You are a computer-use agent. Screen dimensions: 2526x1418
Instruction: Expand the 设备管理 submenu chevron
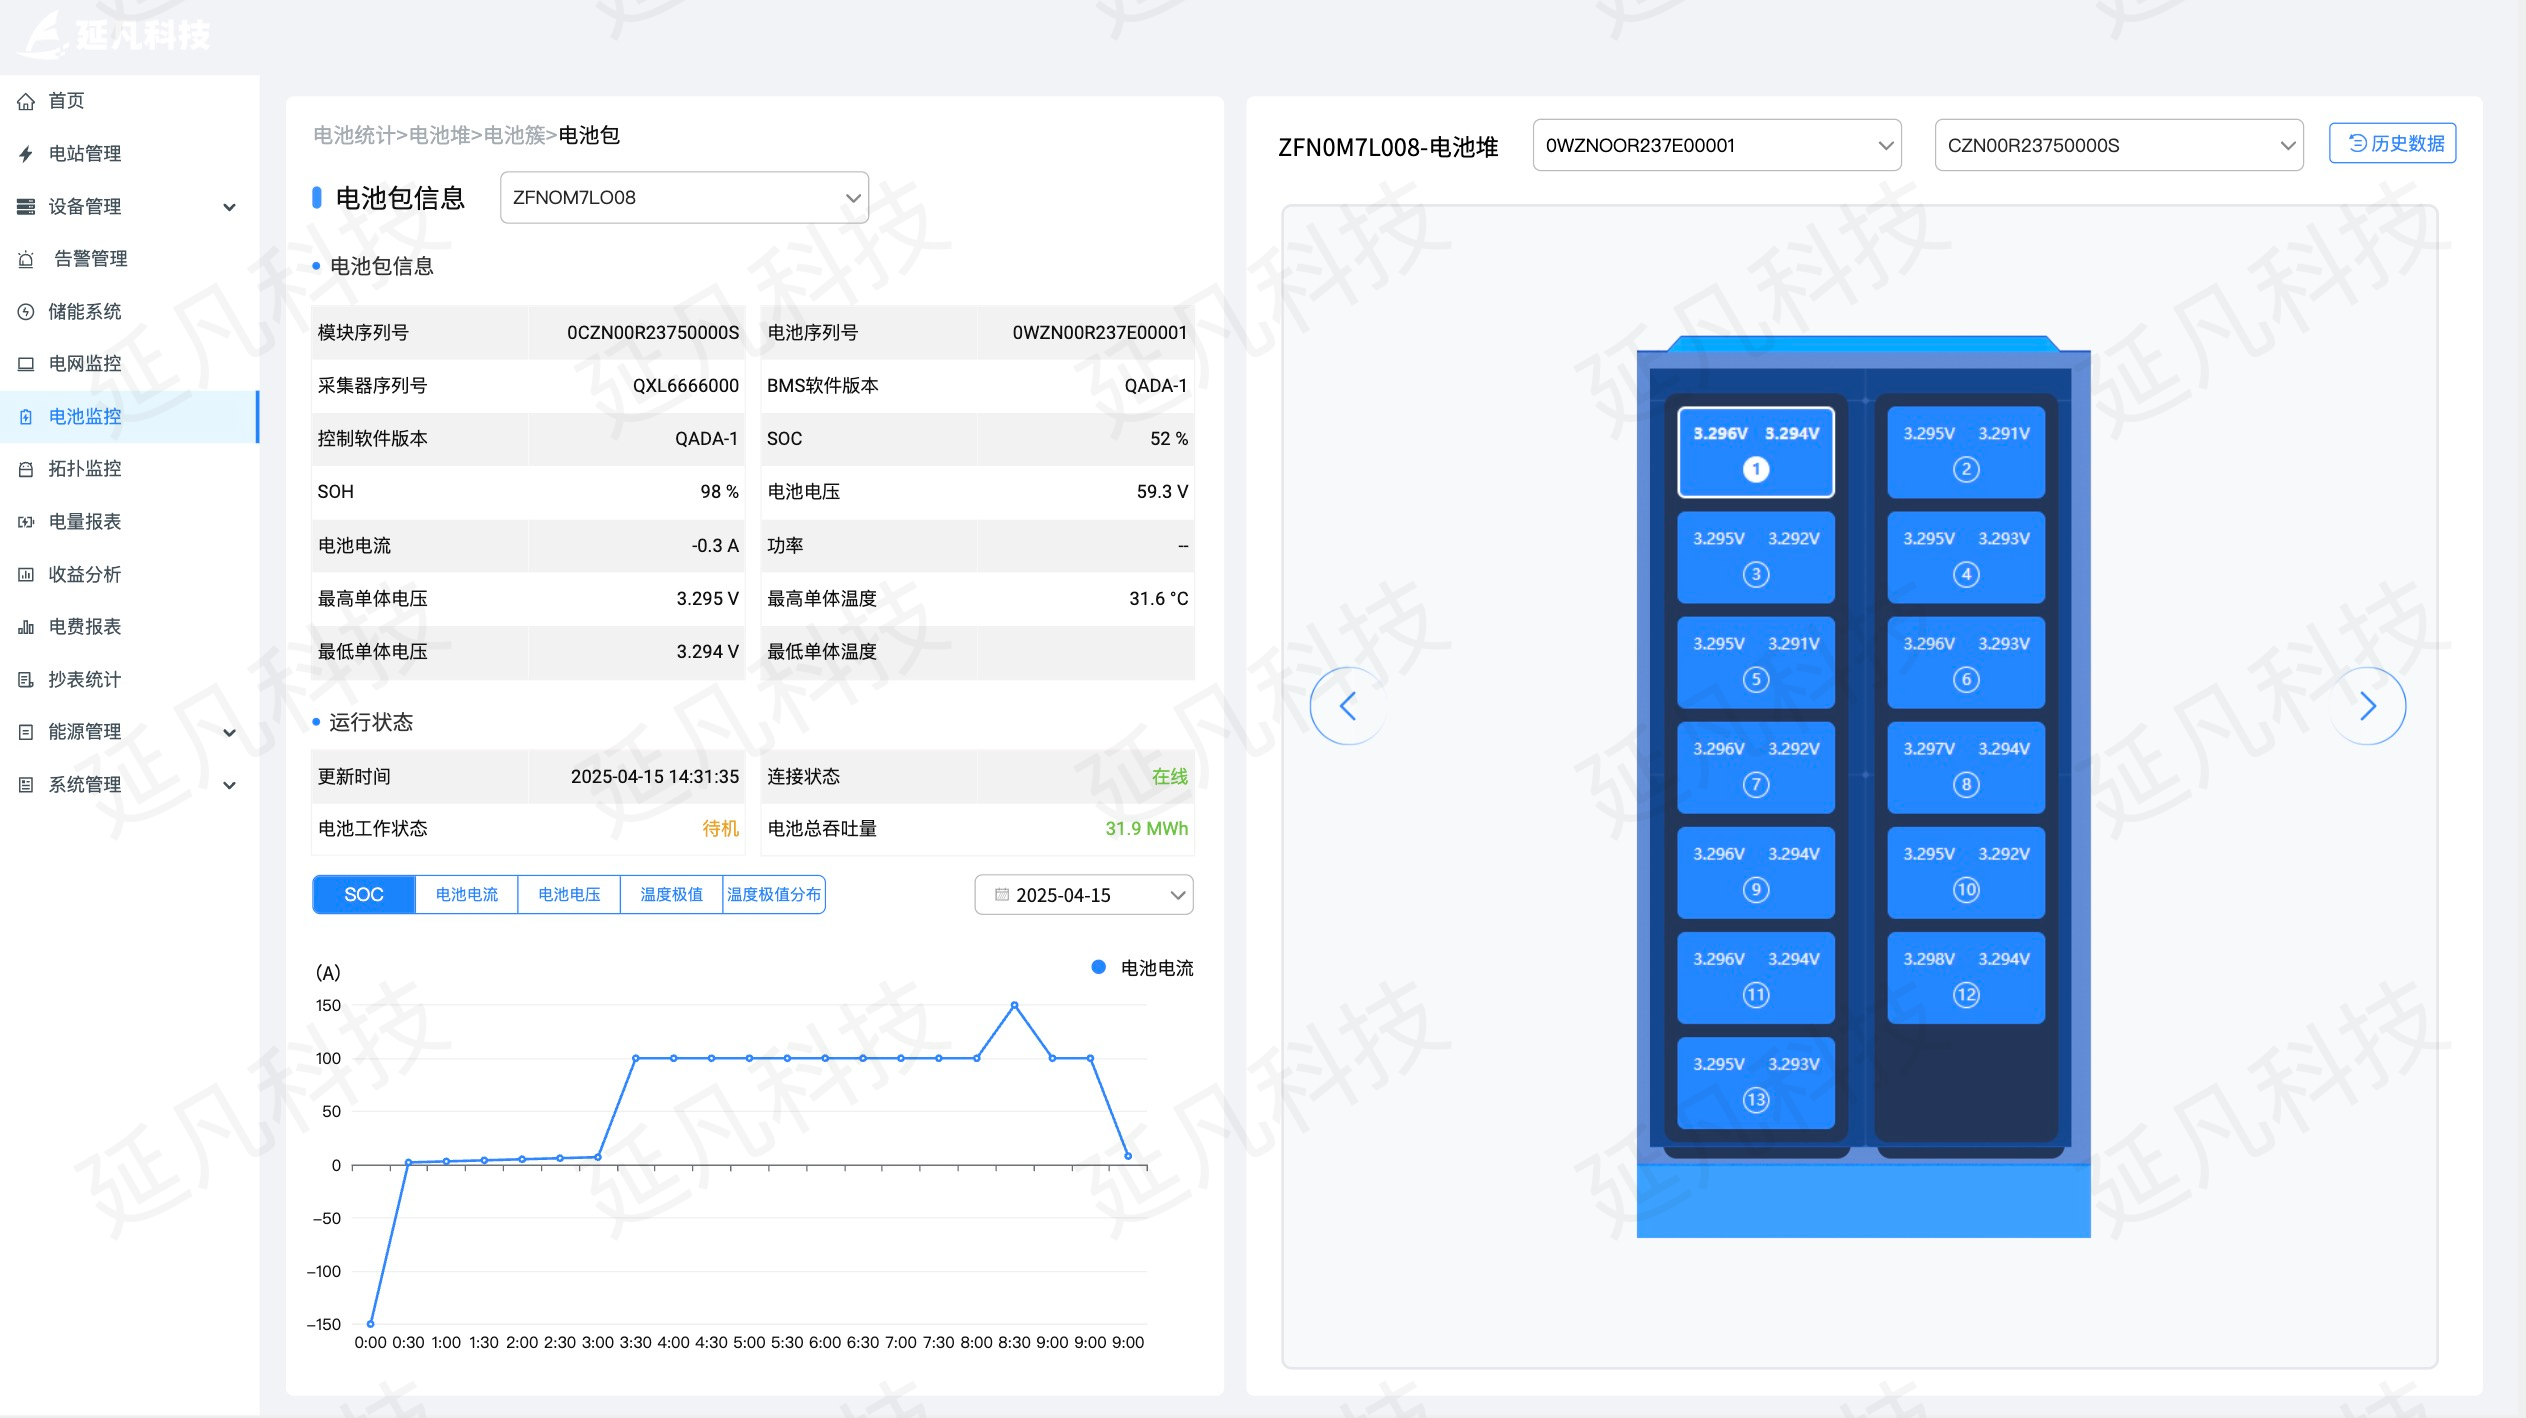(229, 207)
